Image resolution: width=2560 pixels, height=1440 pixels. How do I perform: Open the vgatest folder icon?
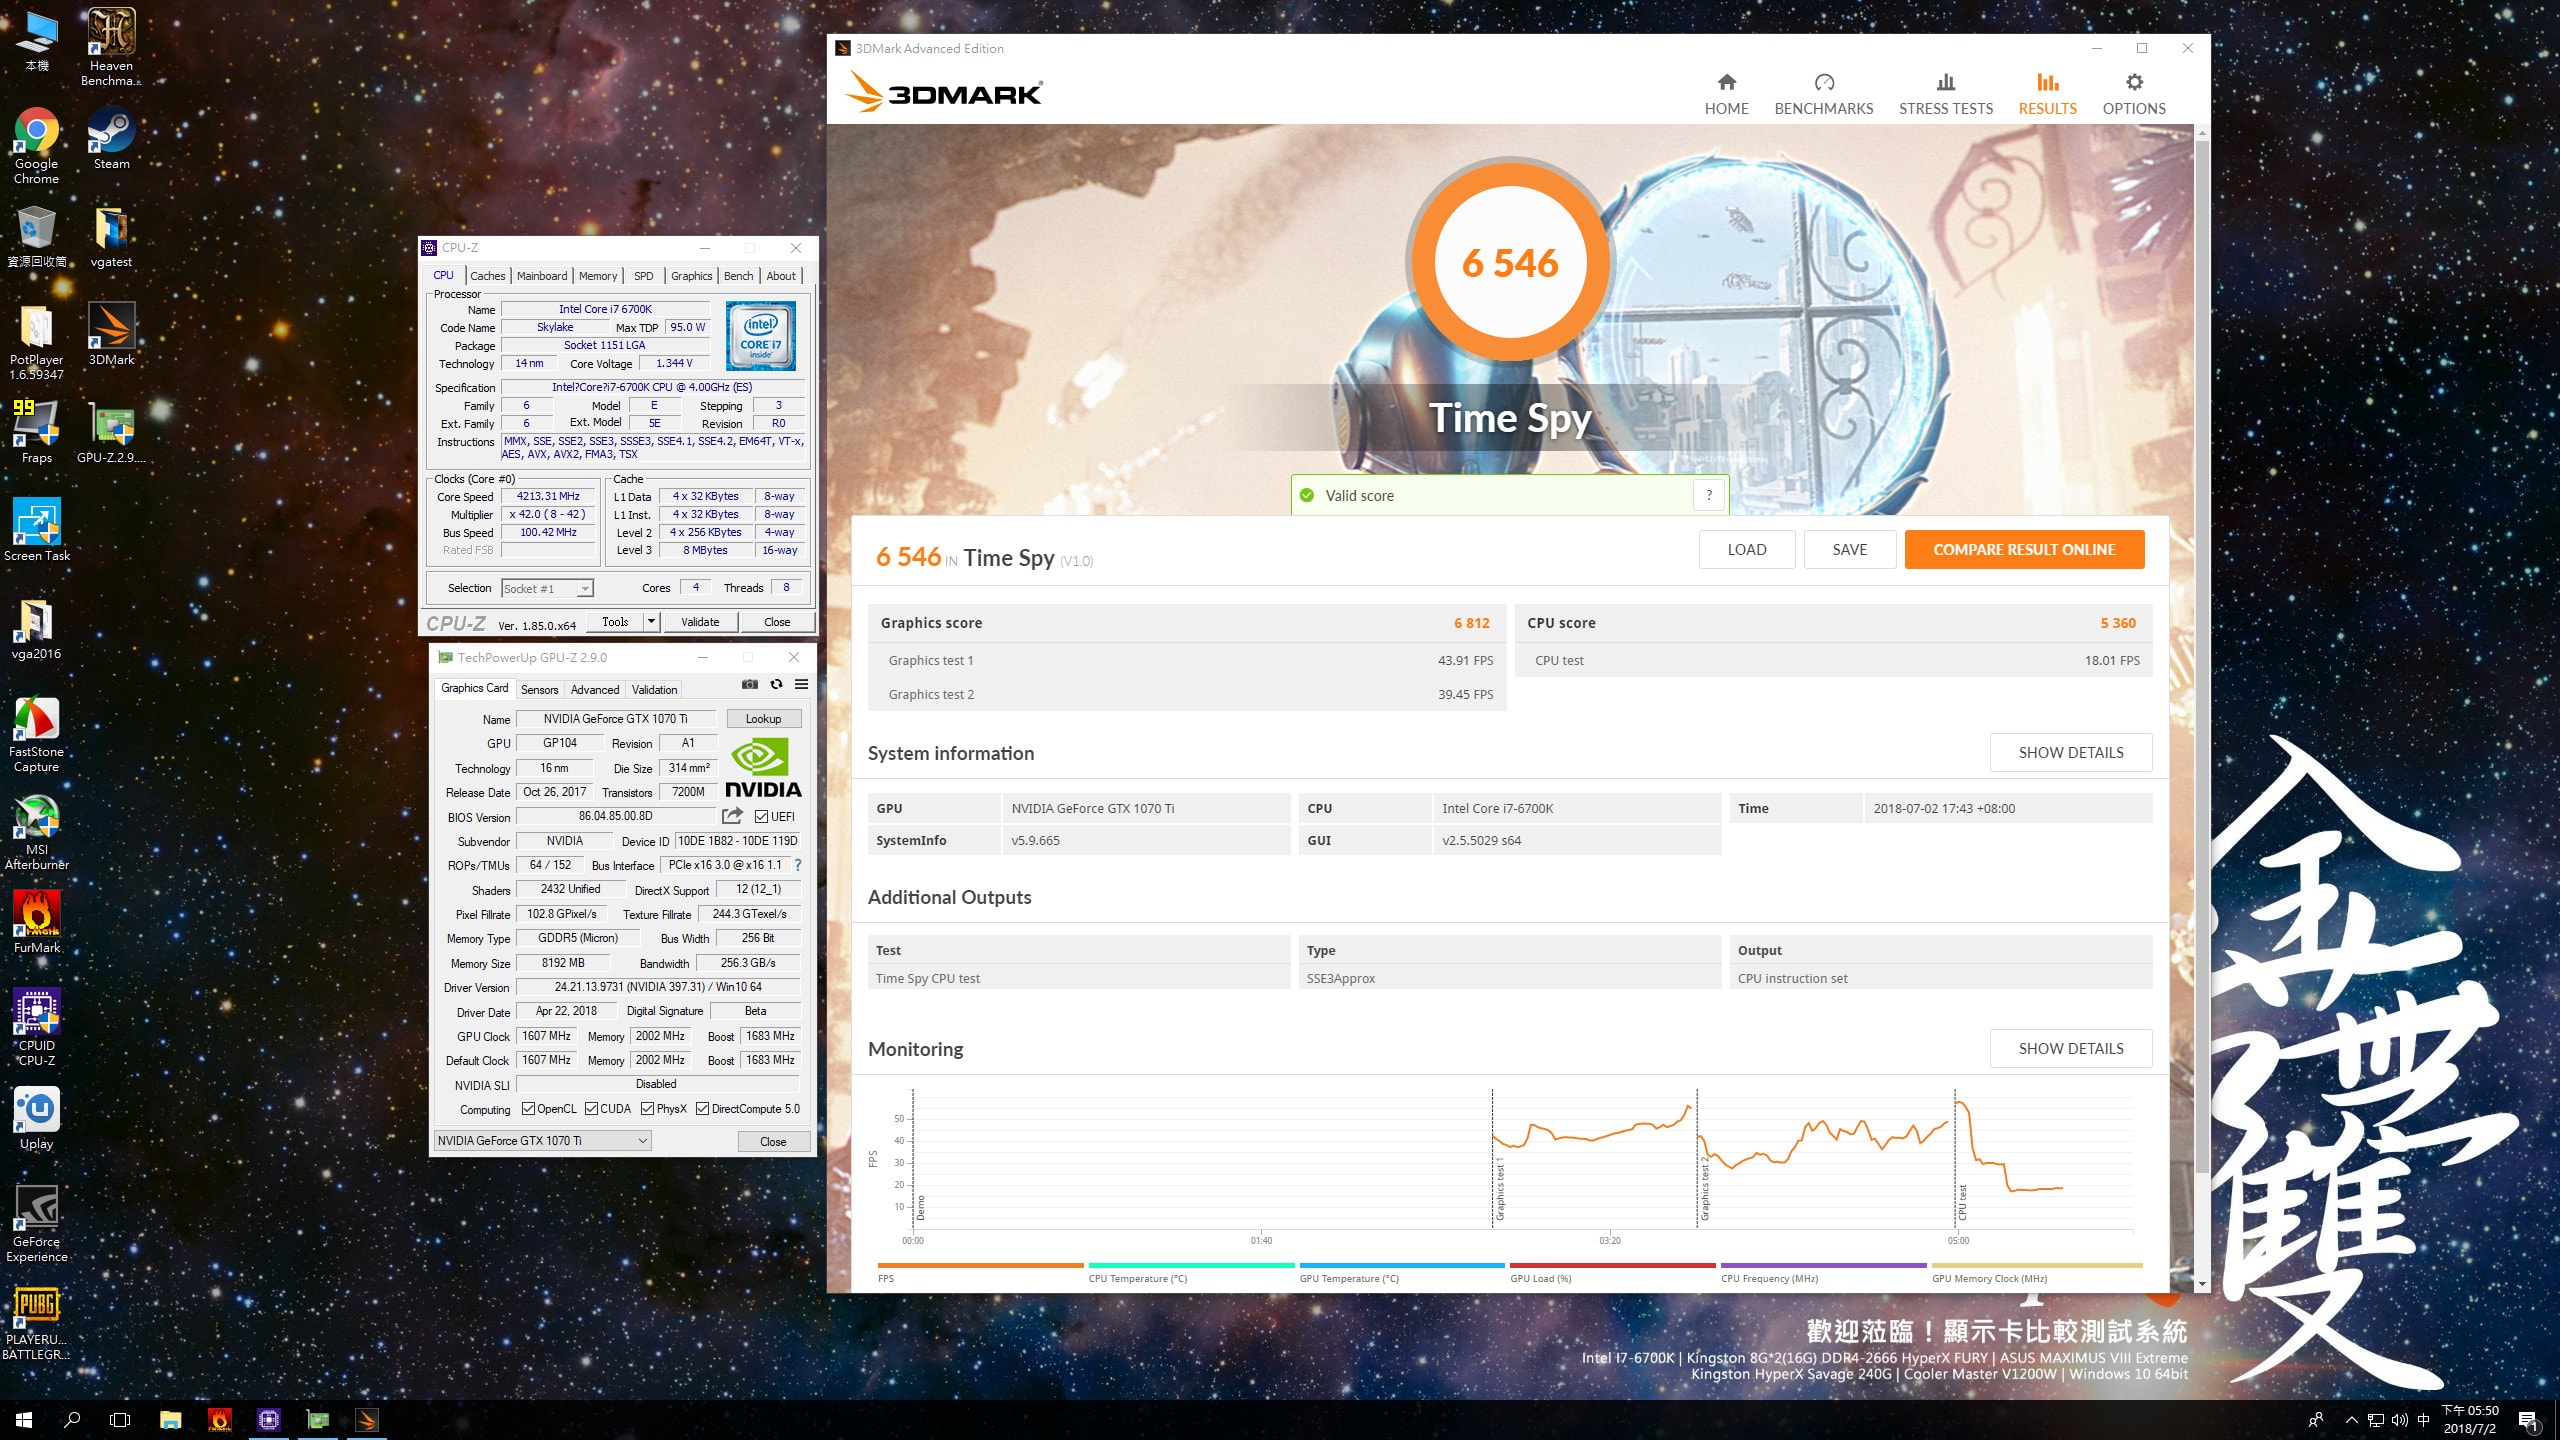[111, 237]
